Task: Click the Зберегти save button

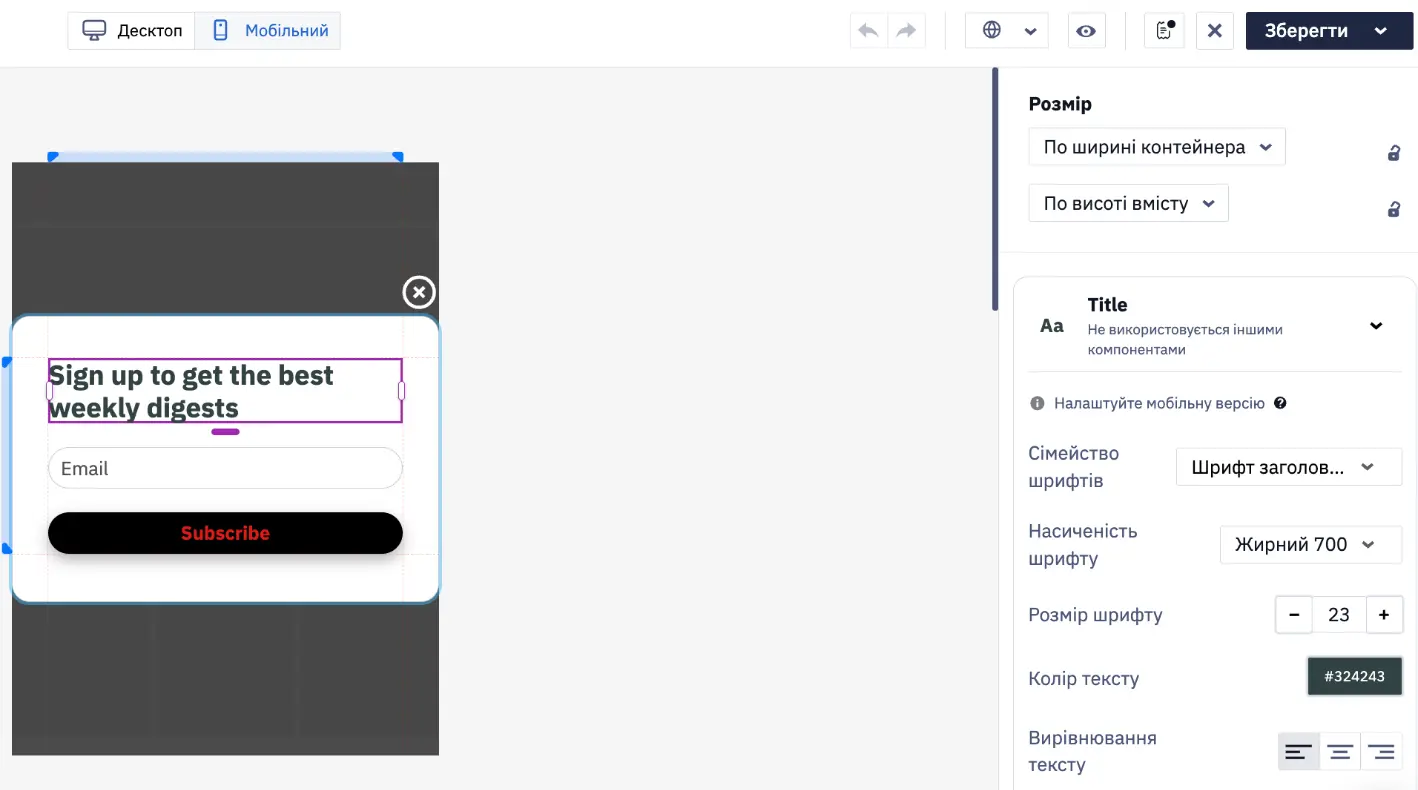Action: 1306,30
